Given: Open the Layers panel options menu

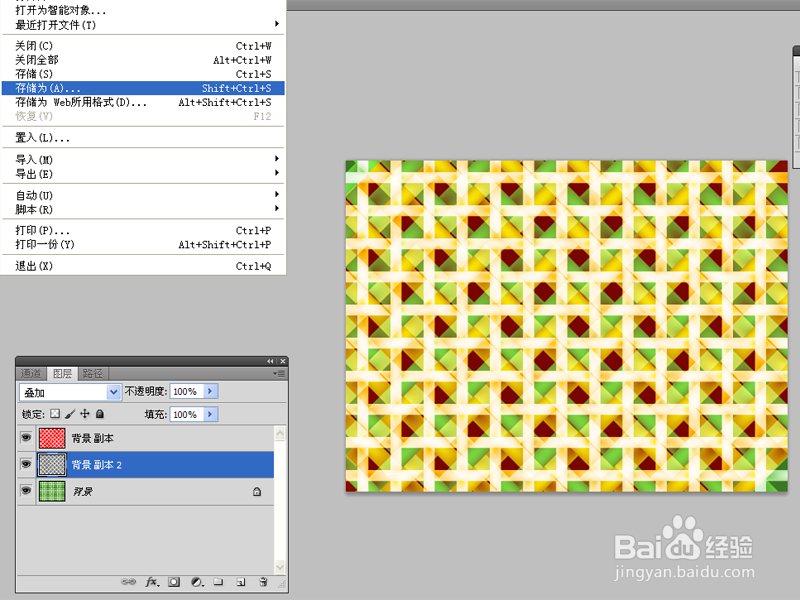Looking at the screenshot, I should point(279,373).
